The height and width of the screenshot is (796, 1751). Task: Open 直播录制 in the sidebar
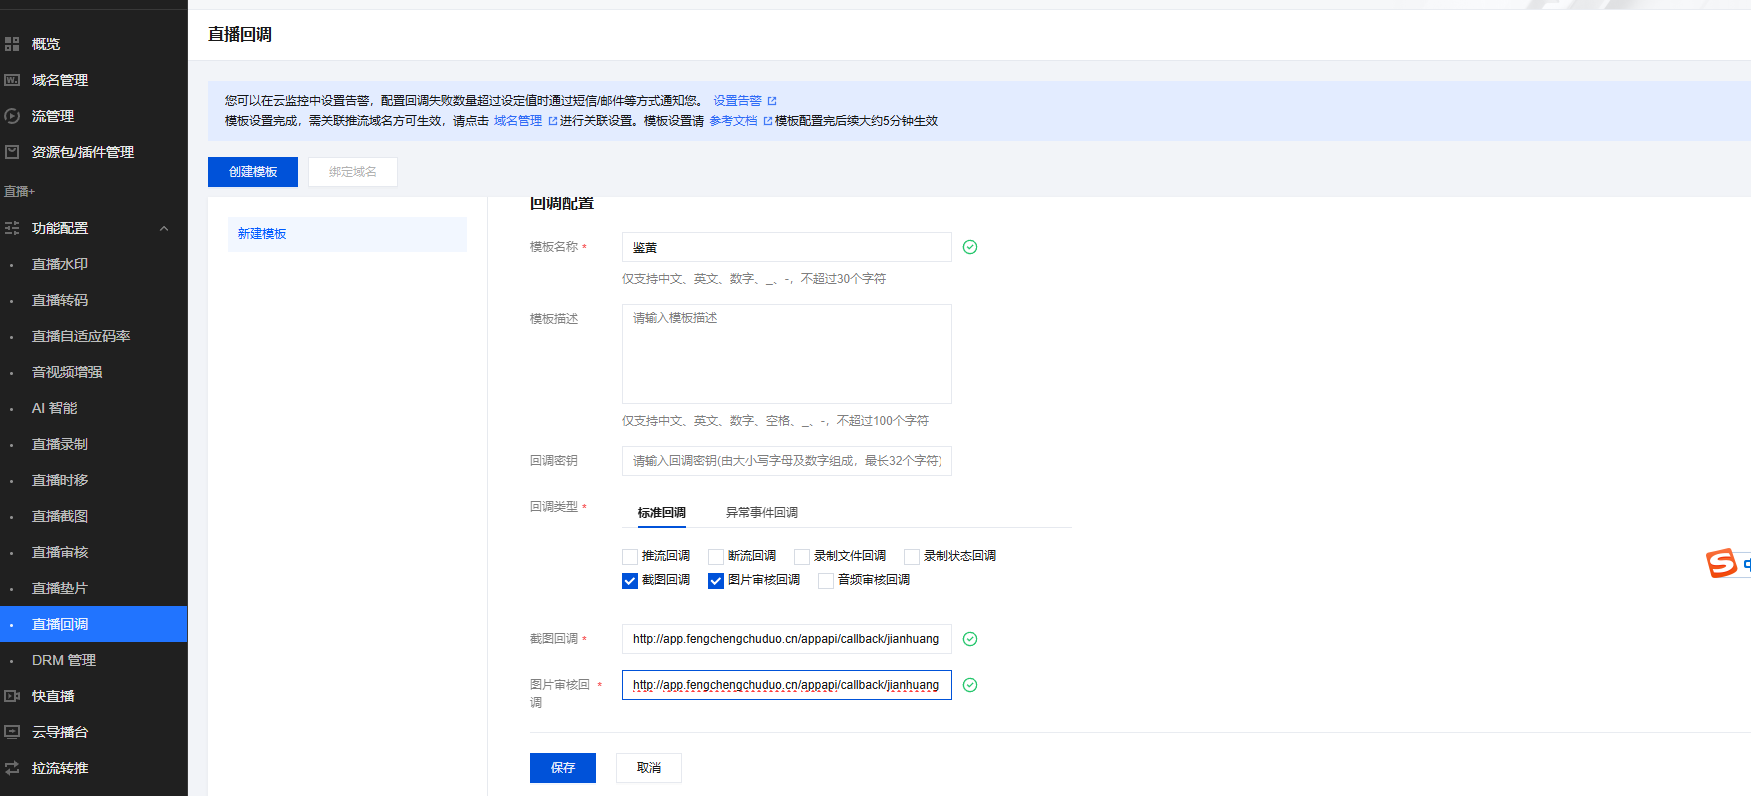(60, 444)
